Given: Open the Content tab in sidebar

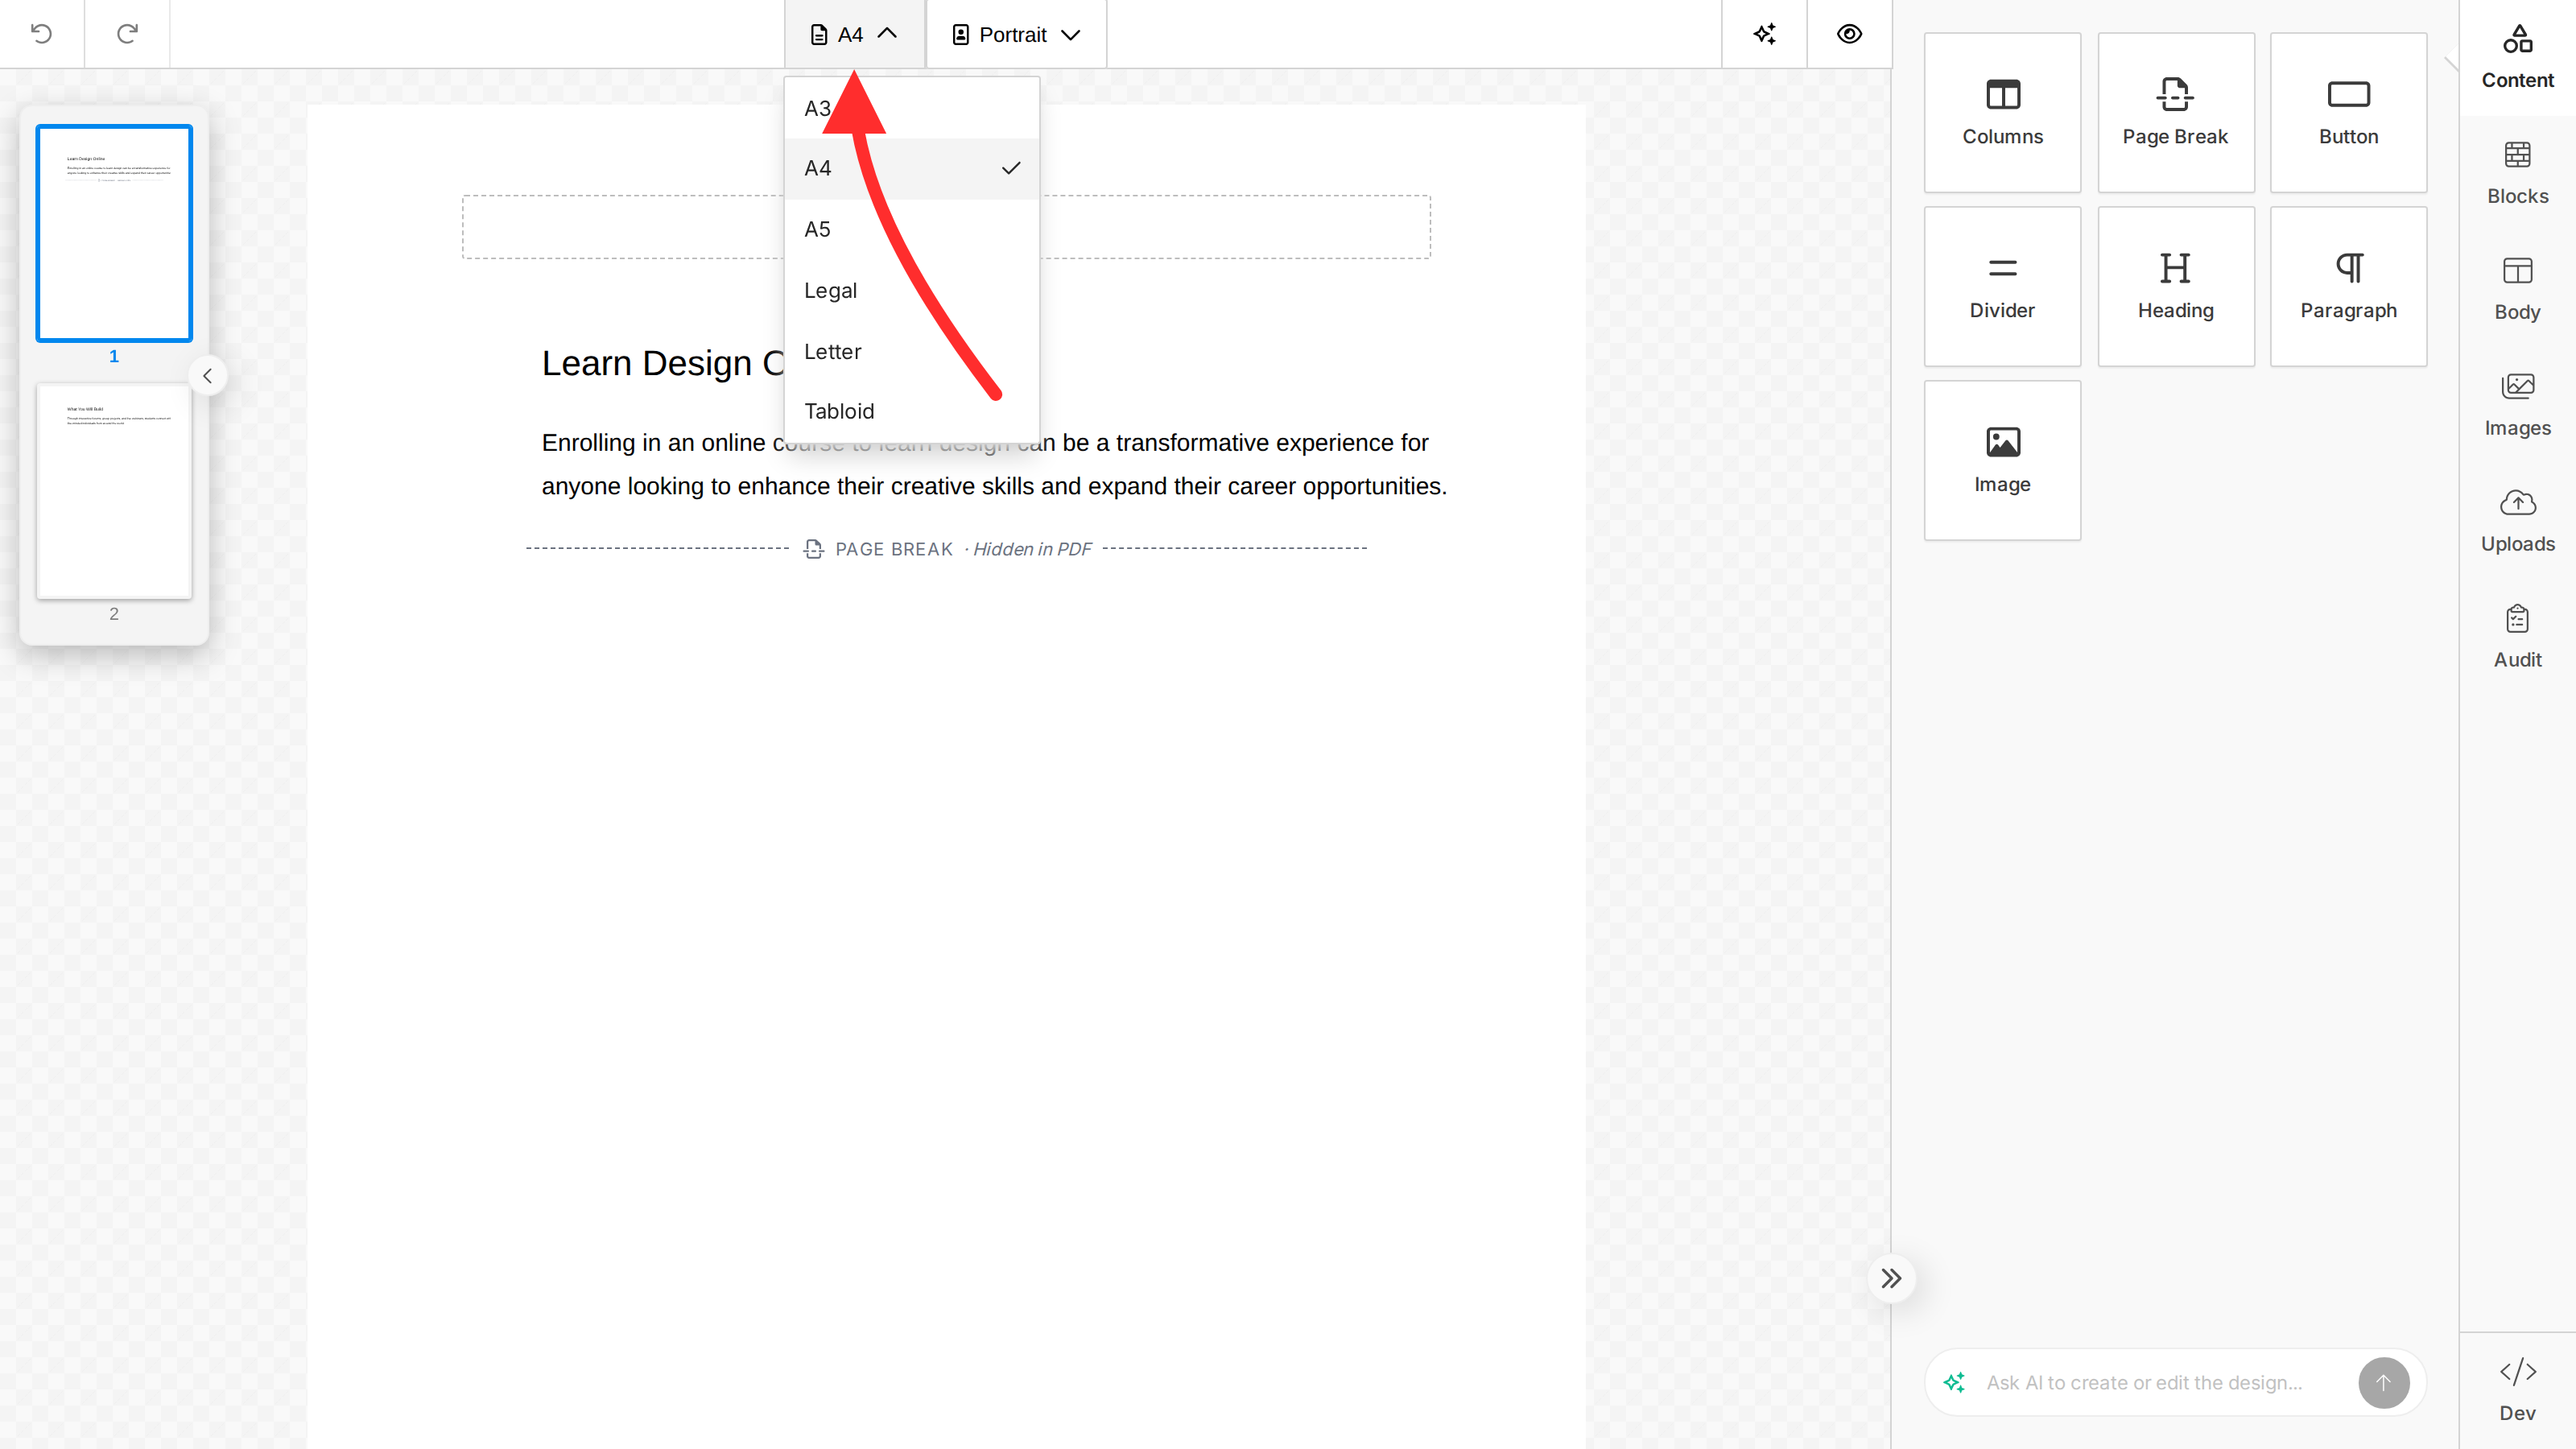Looking at the screenshot, I should click(x=2517, y=57).
